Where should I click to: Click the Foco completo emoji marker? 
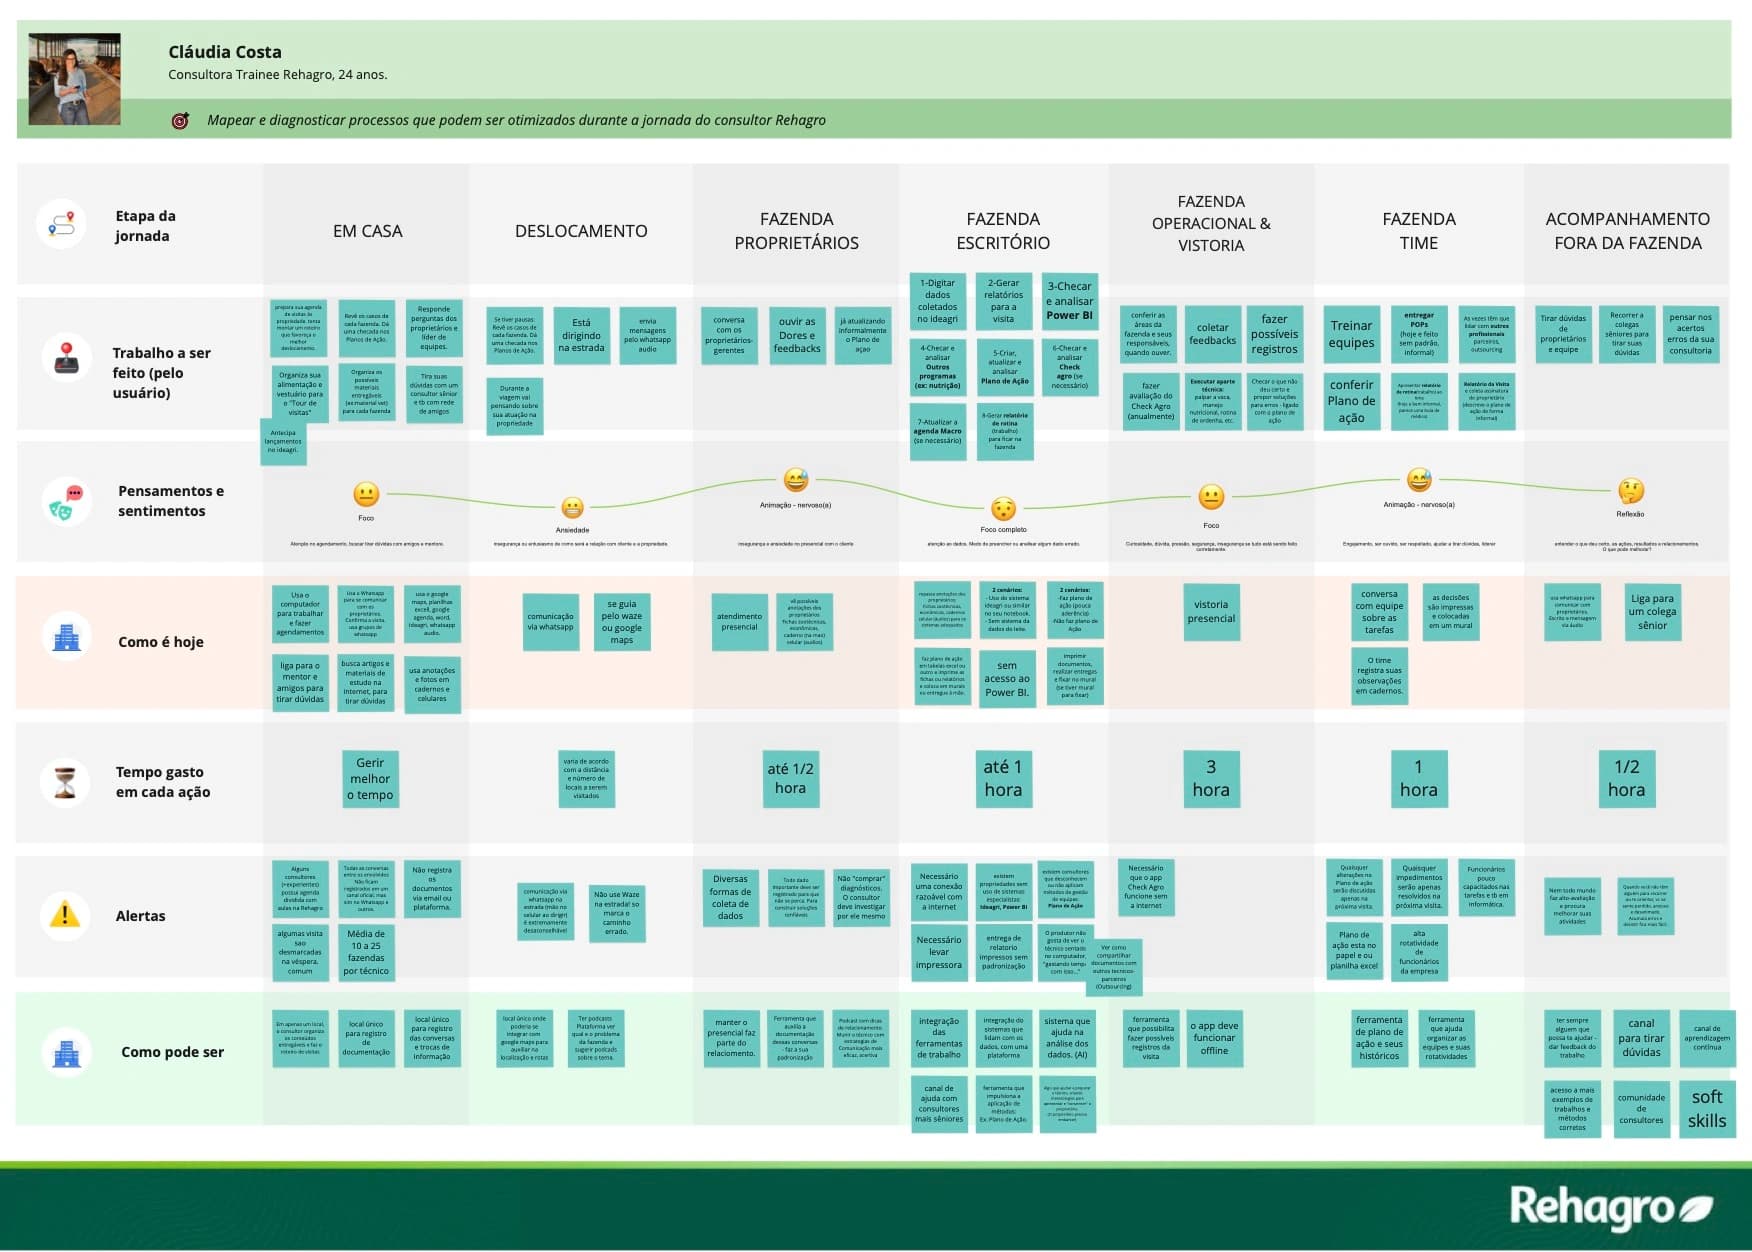coord(1003,508)
